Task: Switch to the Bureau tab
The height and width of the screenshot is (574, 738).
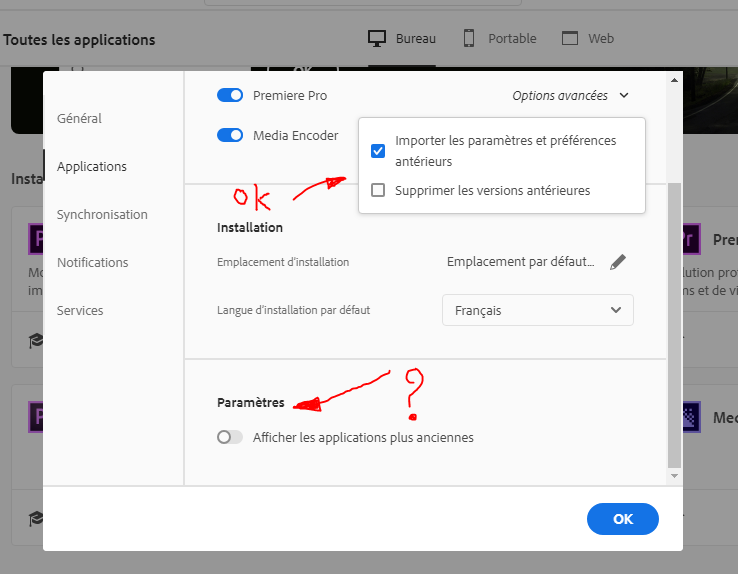Action: (x=402, y=39)
